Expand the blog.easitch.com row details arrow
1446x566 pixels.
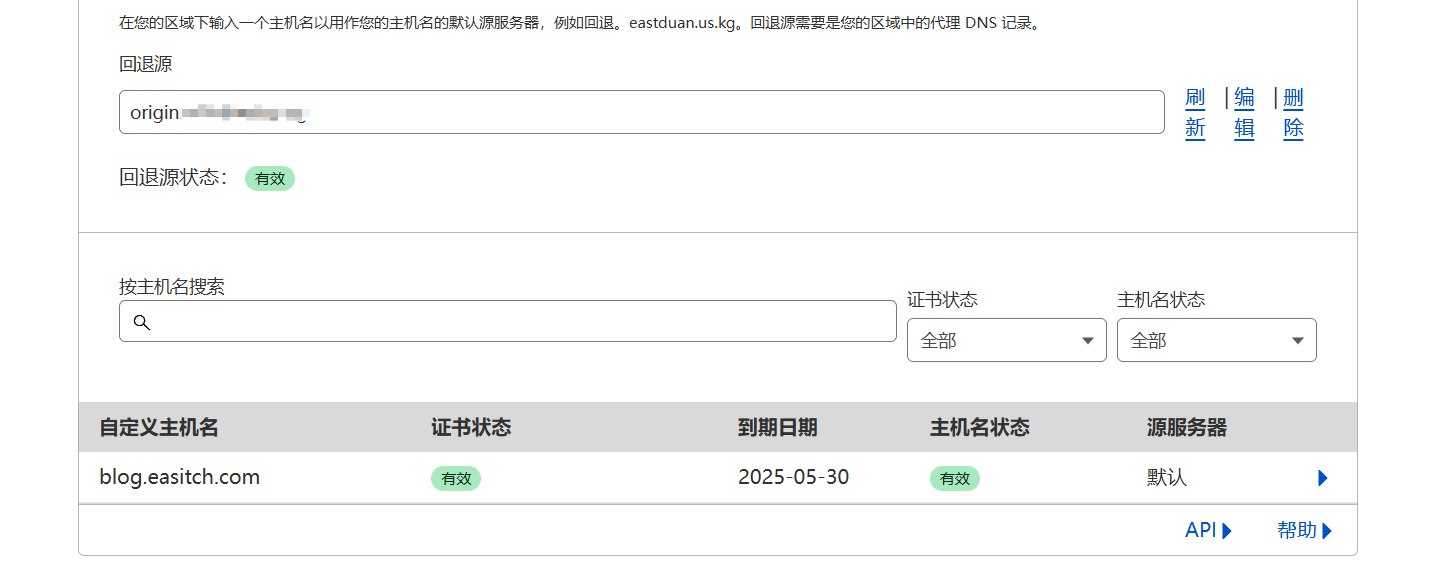pos(1322,478)
